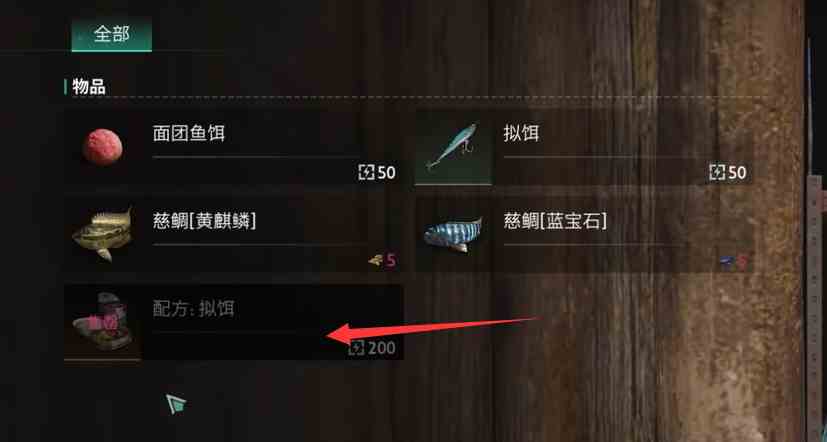Viewport: 827px width, 442px height.
Task: Click the blue fish cost icon
Action: [x=727, y=261]
